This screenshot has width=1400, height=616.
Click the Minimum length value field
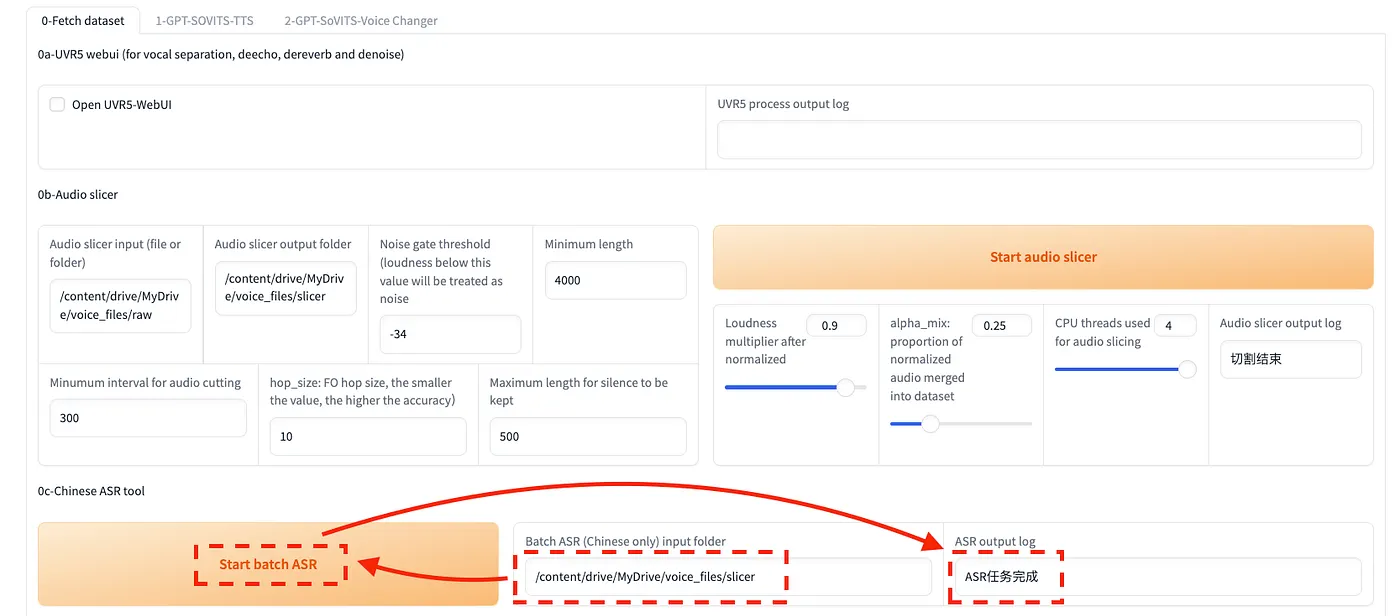615,280
